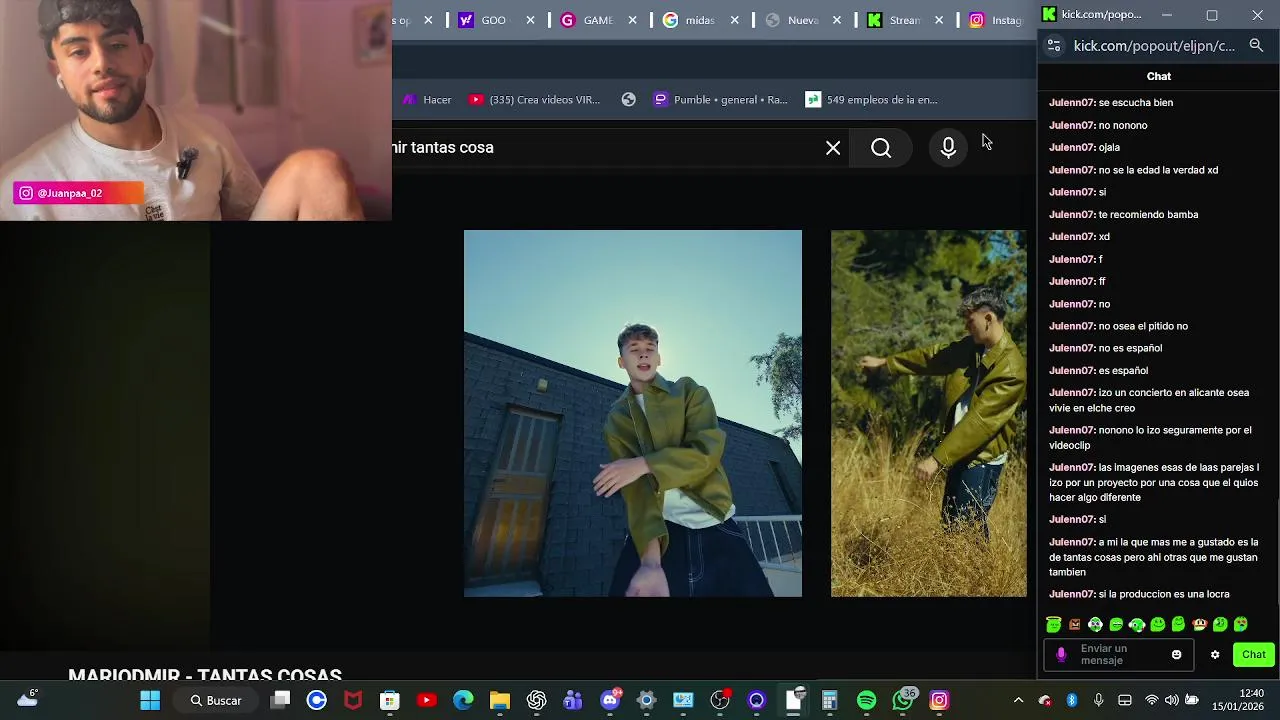Open the clock showing 12:40 15/01/2026

[x=1238, y=700]
